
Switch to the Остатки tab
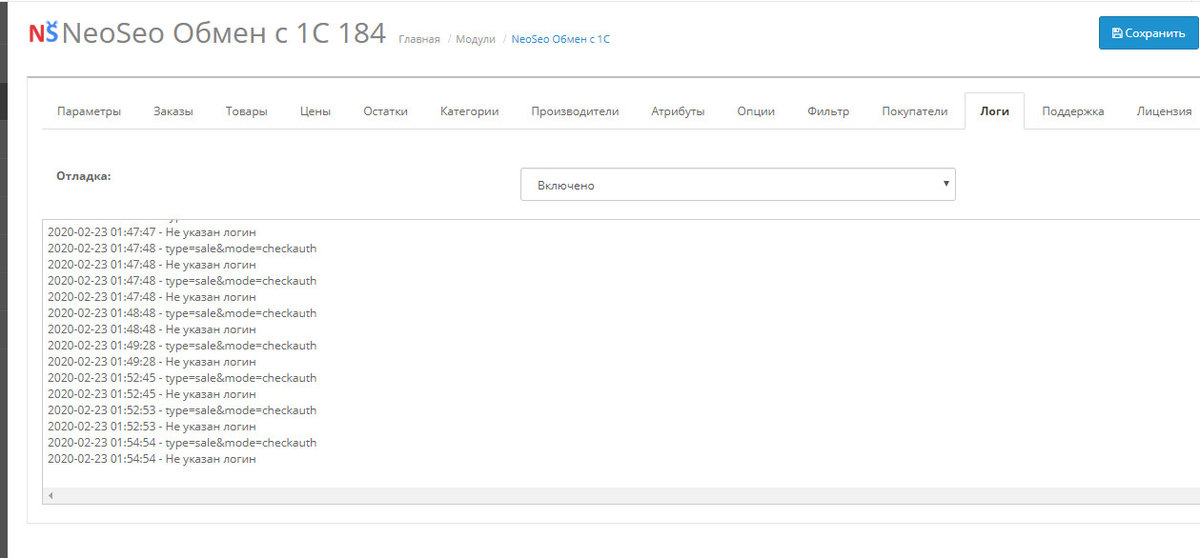385,111
